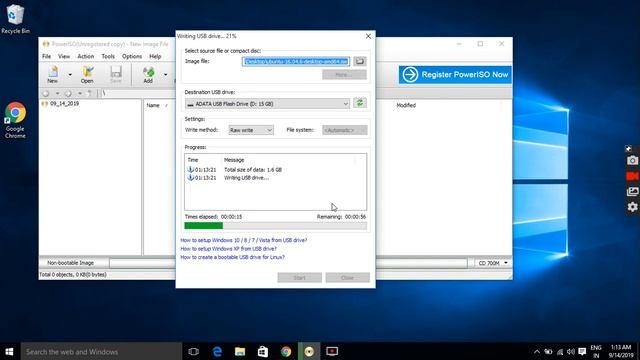Click the Modified column header
Viewport: 640px width, 360px height.
pos(406,105)
